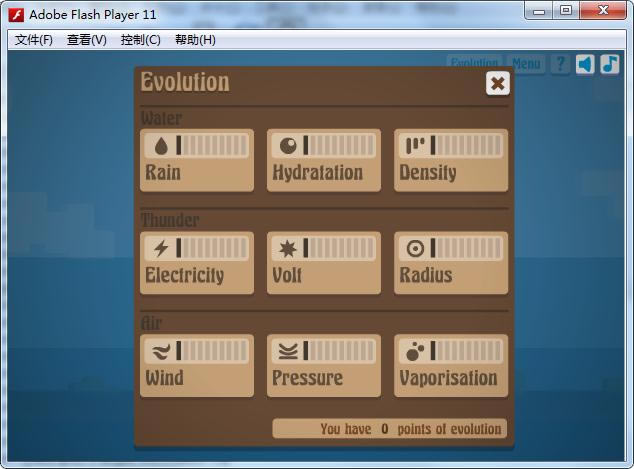Viewport: 634px width, 469px height.
Task: Open the 帮助(H) menu
Action: pyautogui.click(x=195, y=40)
